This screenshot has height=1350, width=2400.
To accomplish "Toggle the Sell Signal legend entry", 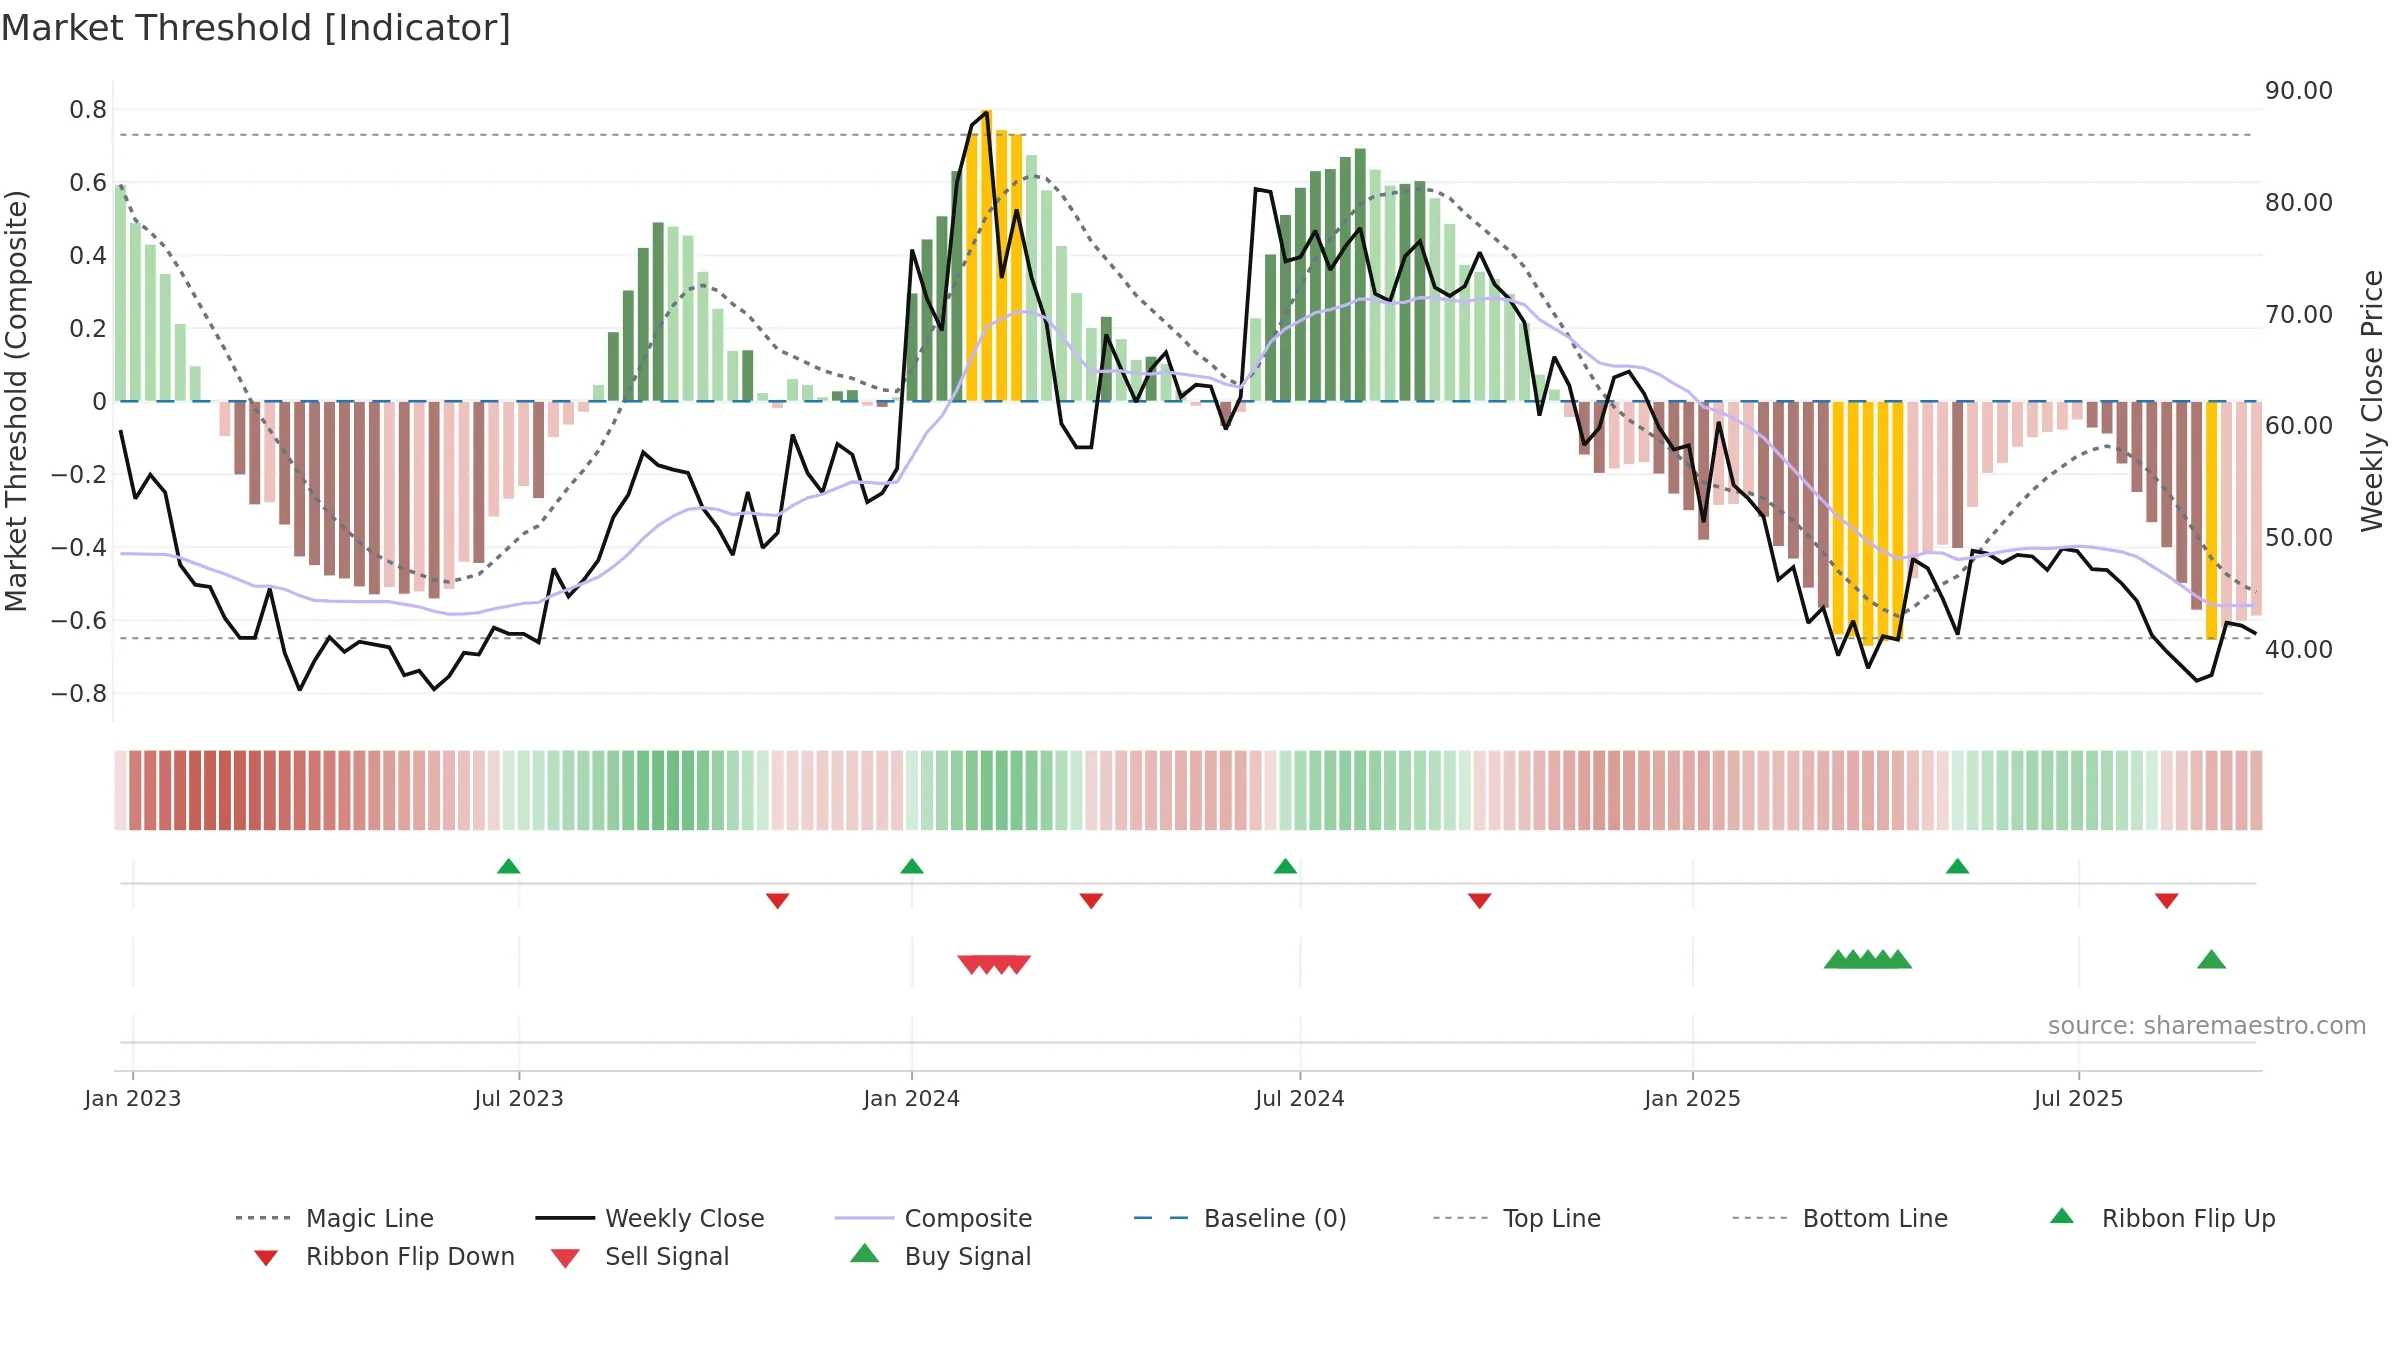I will [640, 1256].
